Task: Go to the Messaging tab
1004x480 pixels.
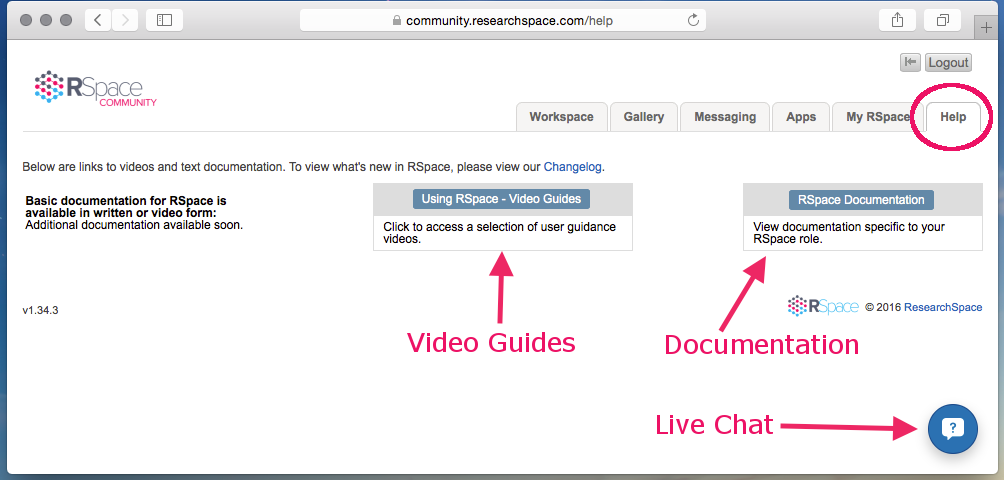Action: 725,117
